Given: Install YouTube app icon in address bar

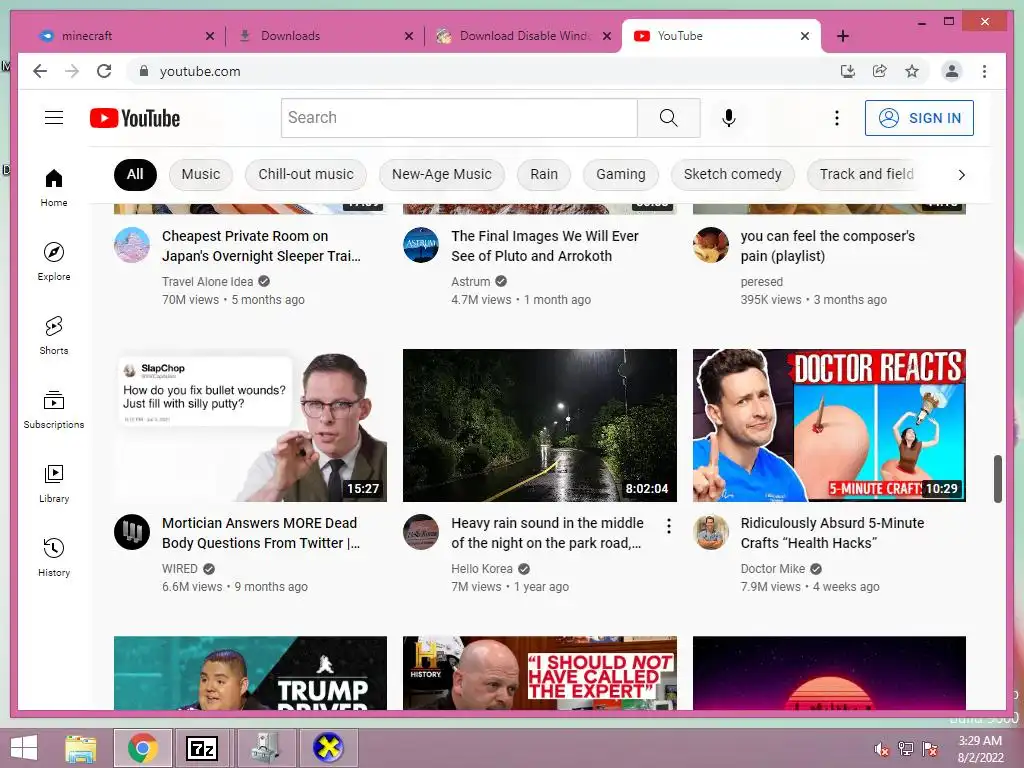Looking at the screenshot, I should 847,71.
